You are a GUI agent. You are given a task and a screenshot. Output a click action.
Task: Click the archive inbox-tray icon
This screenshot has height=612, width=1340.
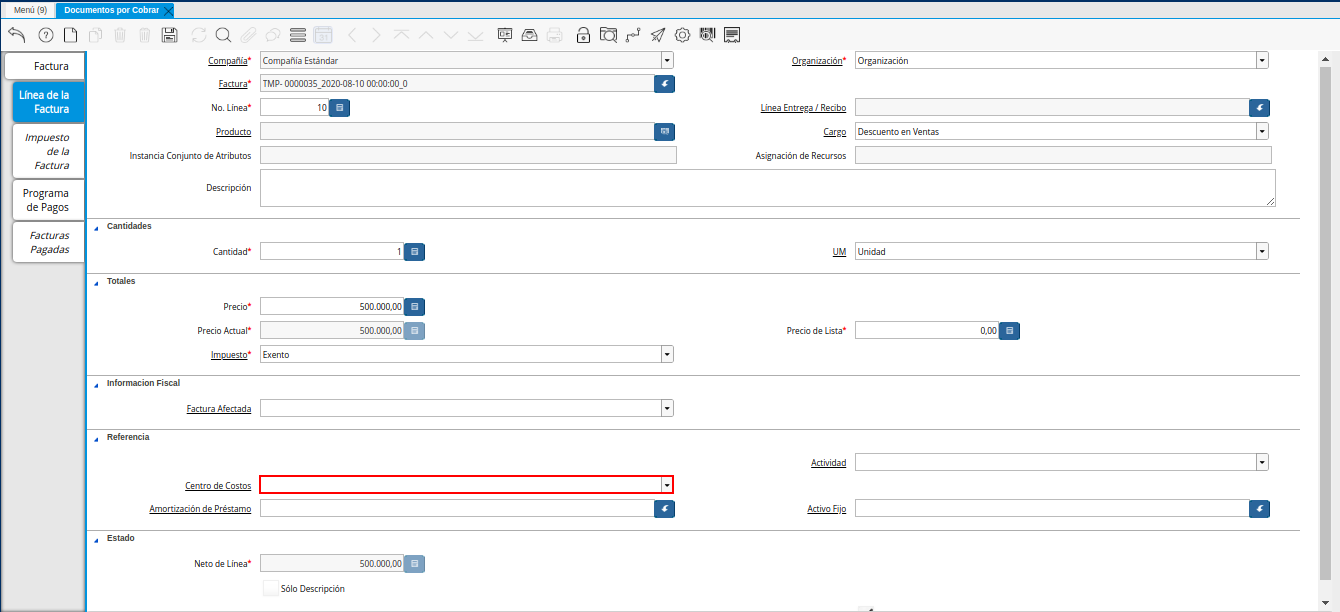coord(530,35)
